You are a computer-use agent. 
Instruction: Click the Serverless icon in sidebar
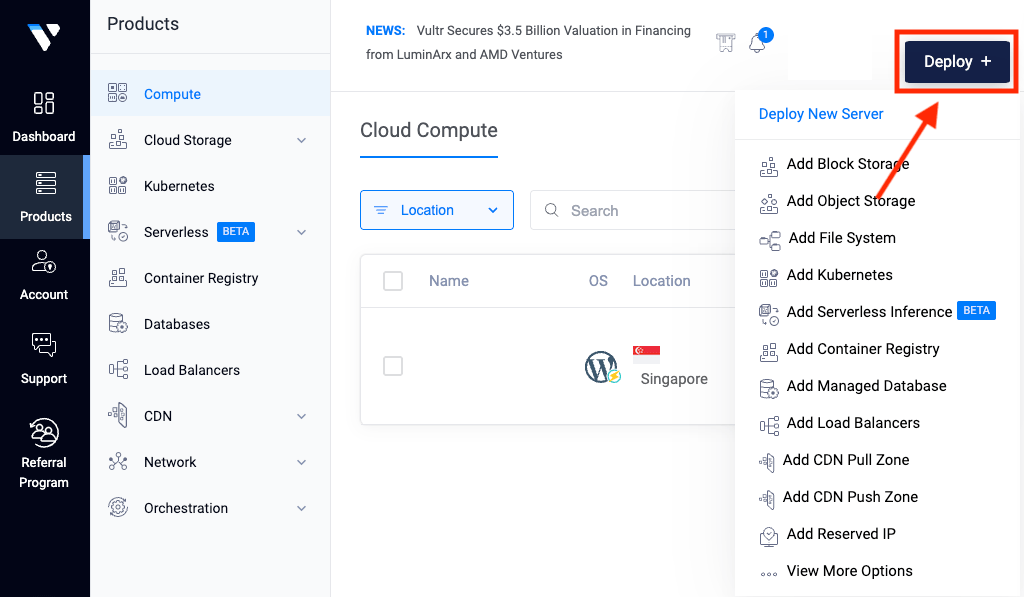click(118, 231)
